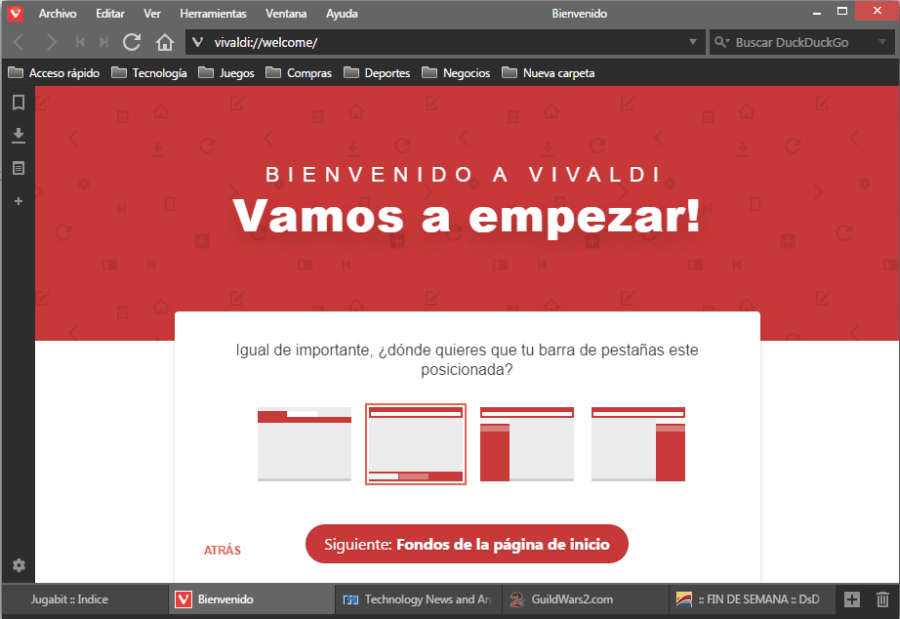Image resolution: width=900 pixels, height=619 pixels.
Task: Open Tecnología bookmarks folder
Action: tap(149, 73)
